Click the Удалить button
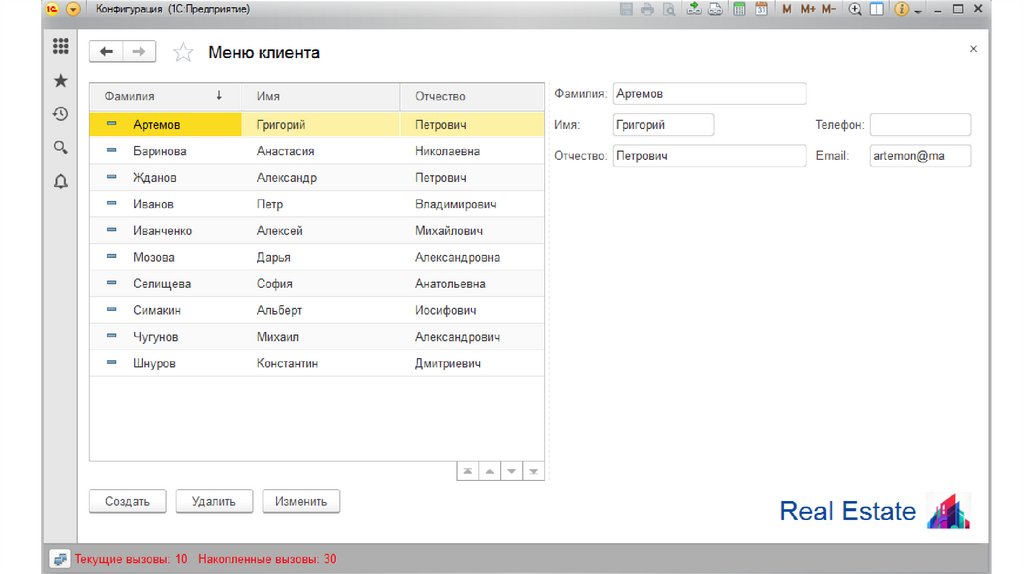The width and height of the screenshot is (1024, 574). pos(213,502)
